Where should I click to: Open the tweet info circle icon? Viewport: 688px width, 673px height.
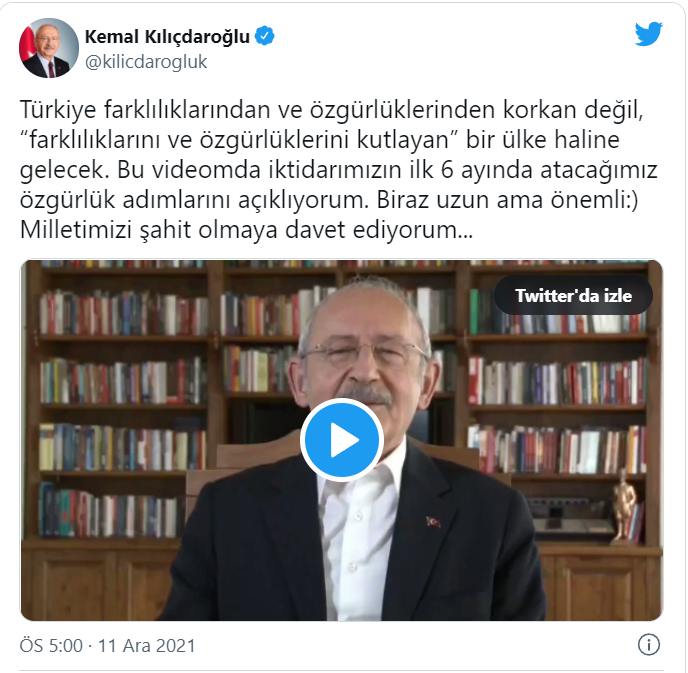point(649,645)
